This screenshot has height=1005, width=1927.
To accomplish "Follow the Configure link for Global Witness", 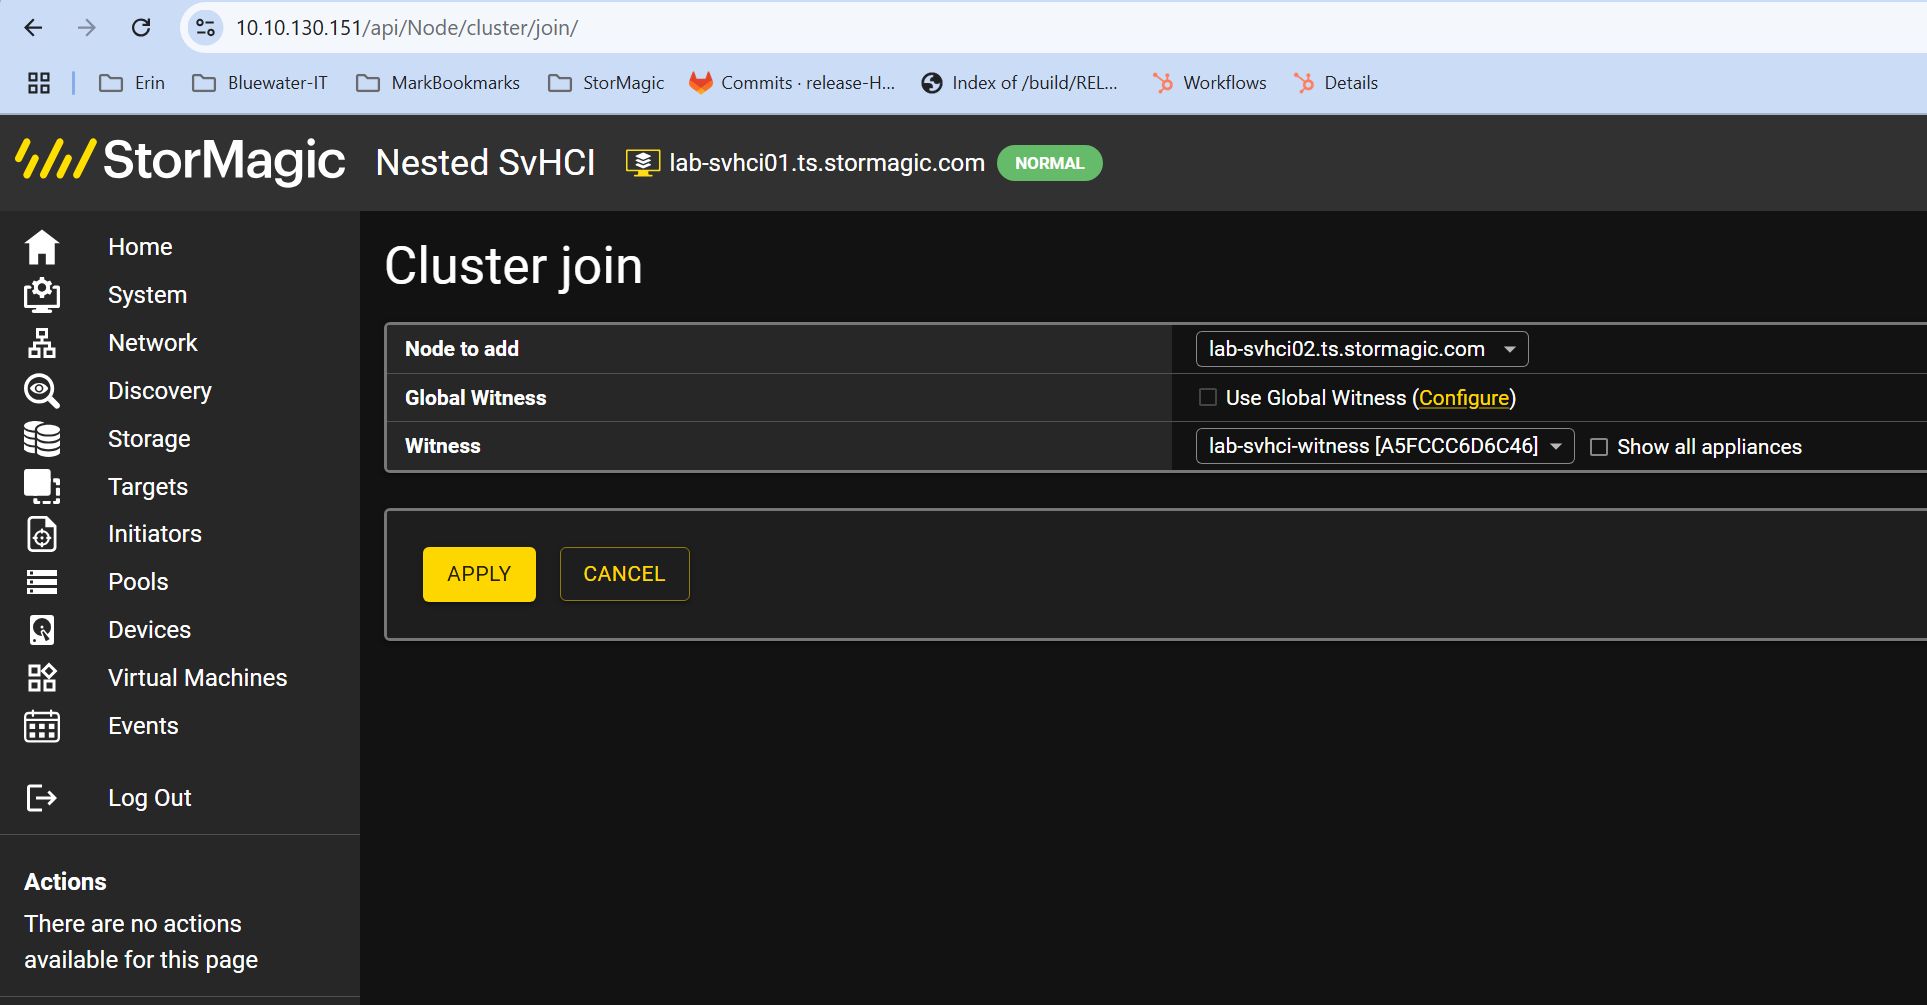I will 1464,398.
